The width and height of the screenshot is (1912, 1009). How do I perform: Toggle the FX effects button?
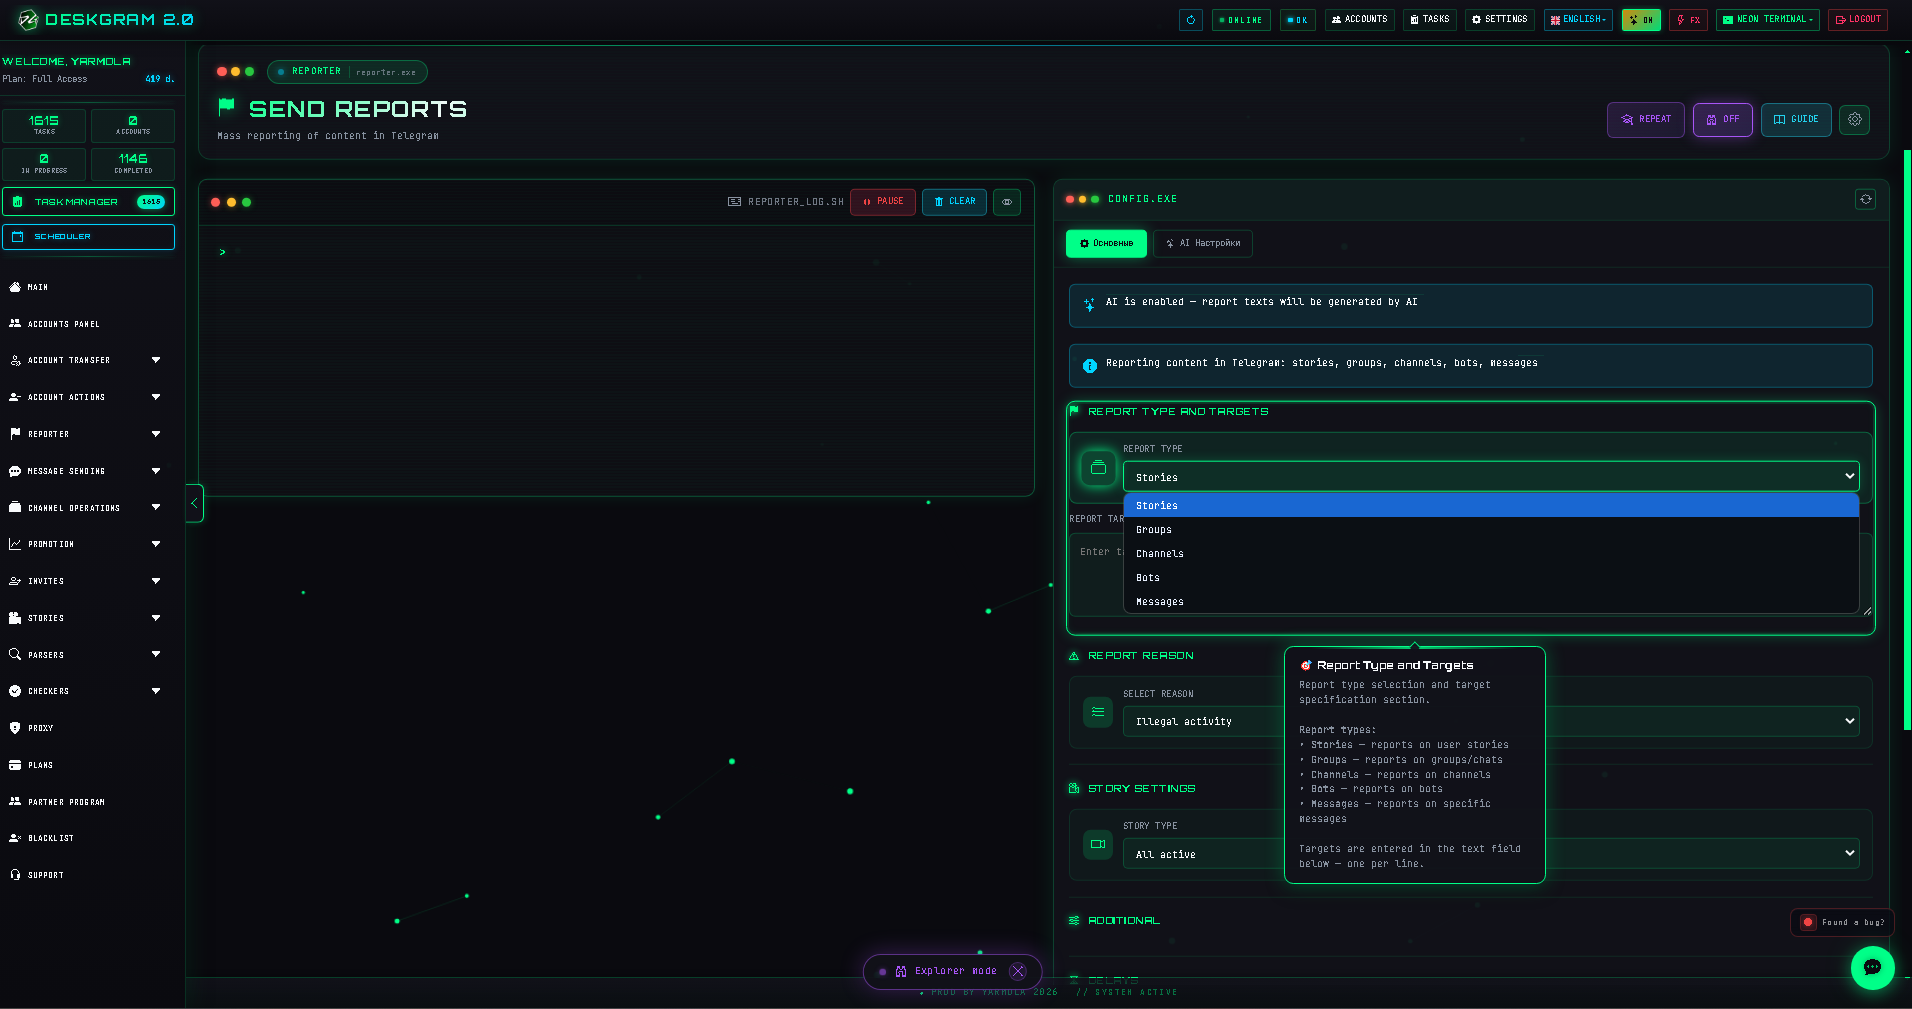point(1688,20)
